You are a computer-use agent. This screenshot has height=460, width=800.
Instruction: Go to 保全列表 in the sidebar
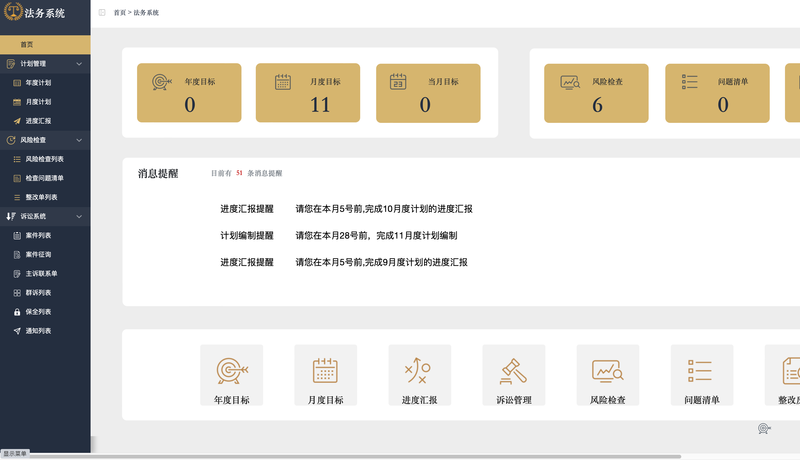coord(38,311)
